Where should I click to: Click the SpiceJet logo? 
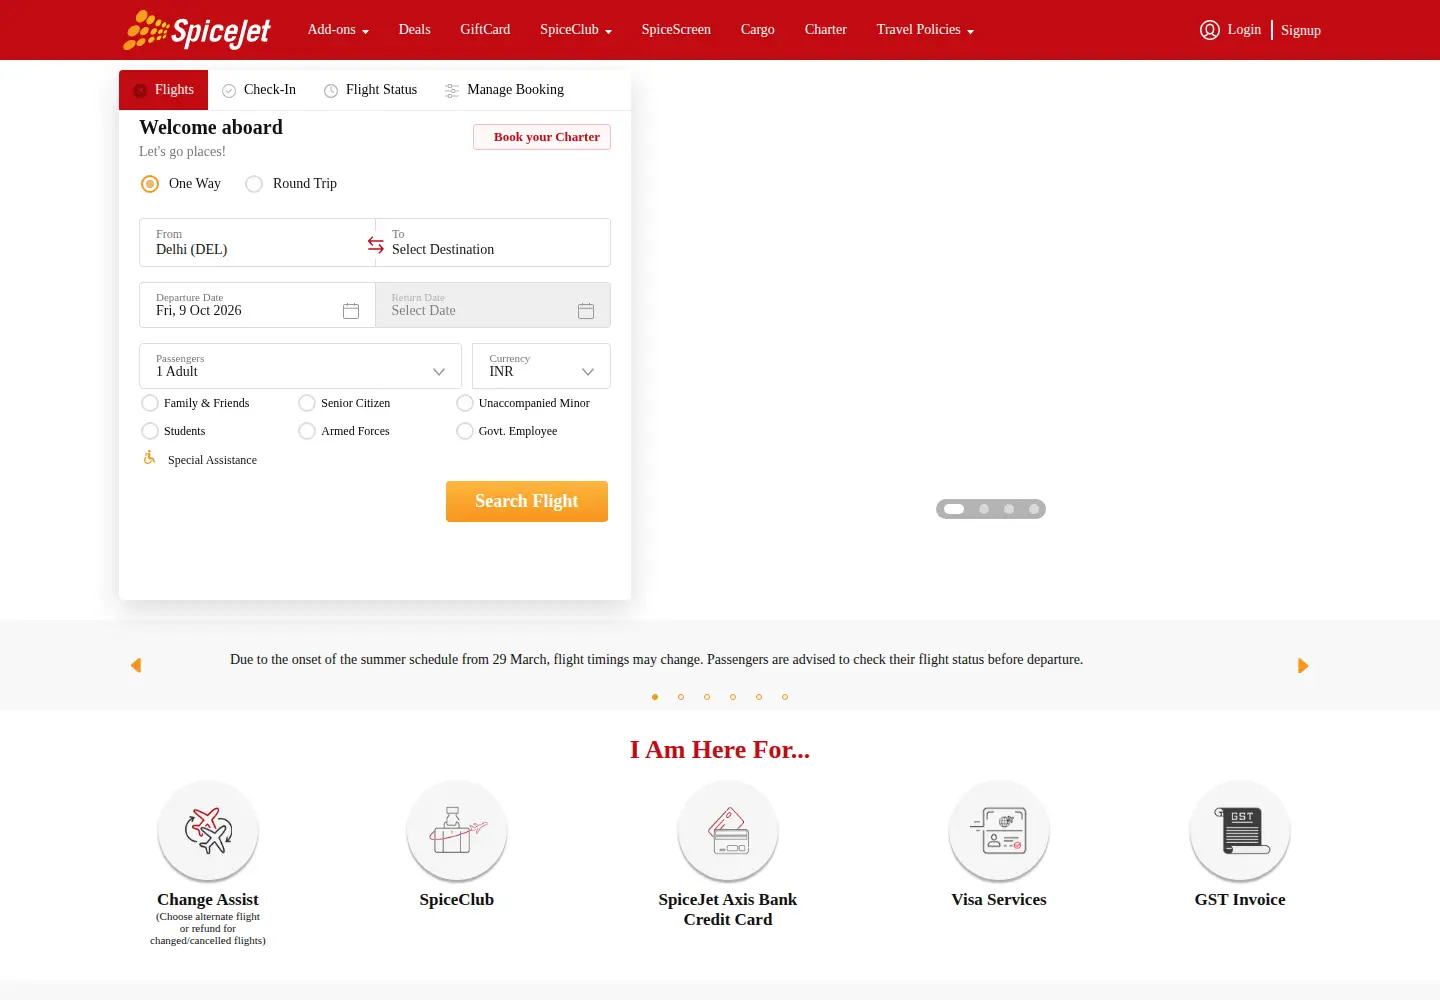(x=197, y=30)
